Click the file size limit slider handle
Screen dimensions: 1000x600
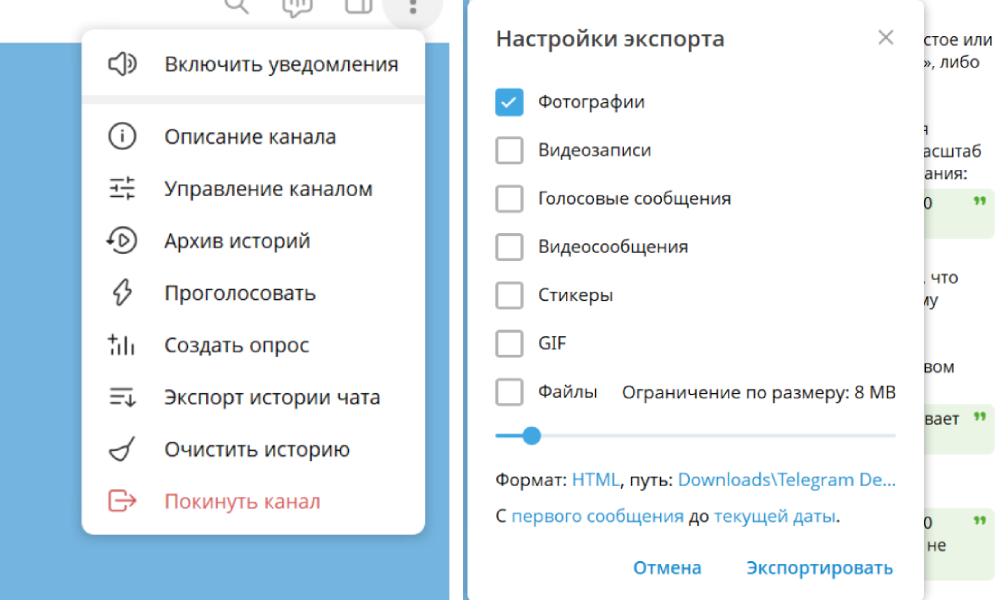pyautogui.click(x=532, y=435)
